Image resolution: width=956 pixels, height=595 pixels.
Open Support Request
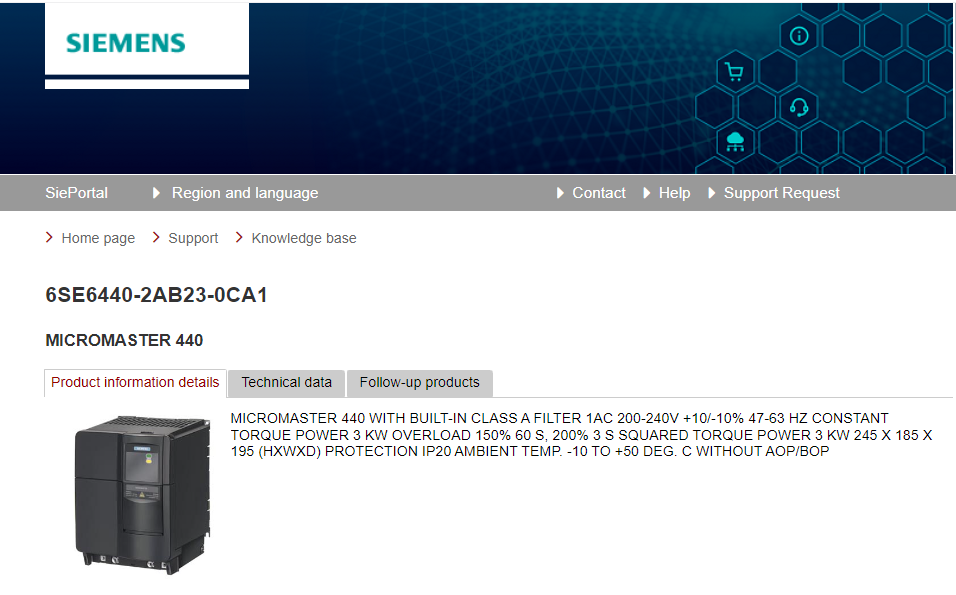pos(782,193)
